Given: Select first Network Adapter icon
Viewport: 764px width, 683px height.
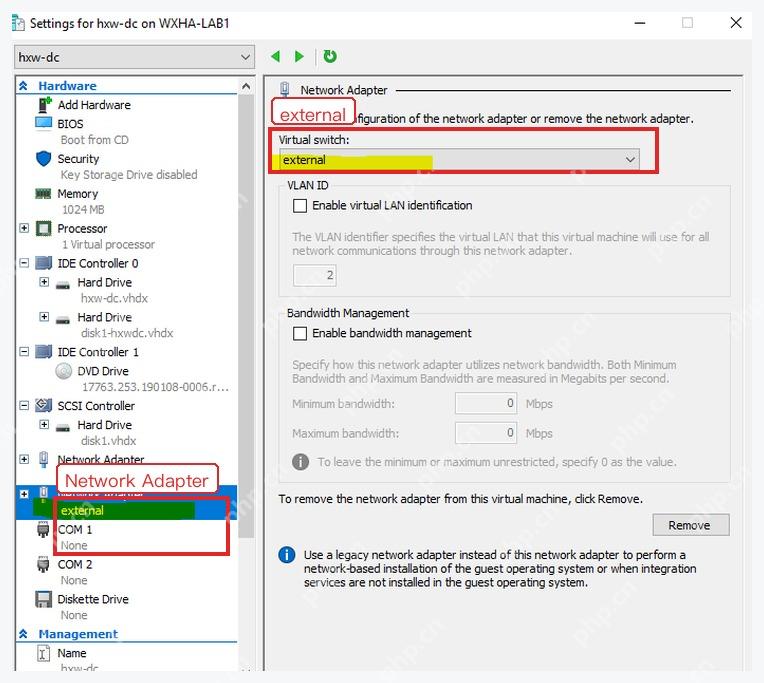Looking at the screenshot, I should [43, 459].
